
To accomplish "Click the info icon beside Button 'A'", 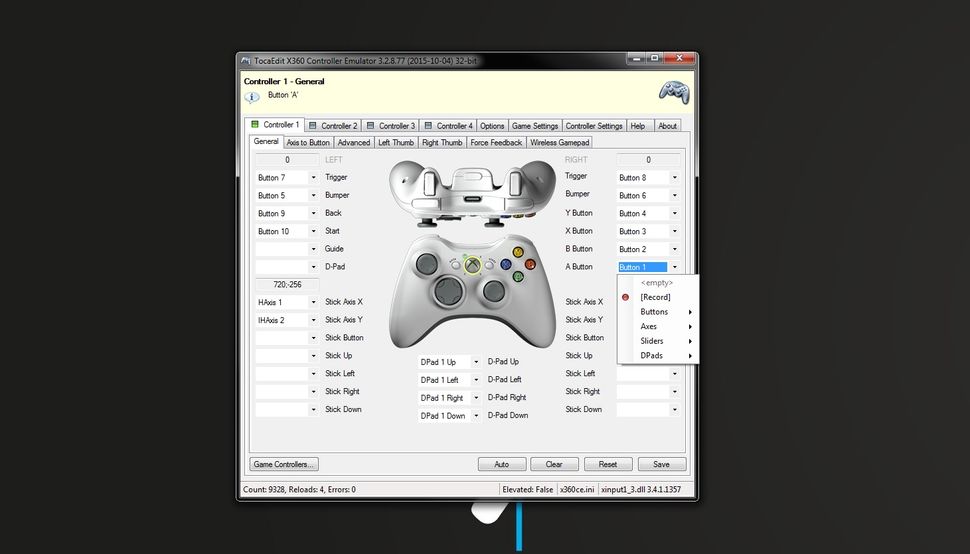I will (252, 97).
